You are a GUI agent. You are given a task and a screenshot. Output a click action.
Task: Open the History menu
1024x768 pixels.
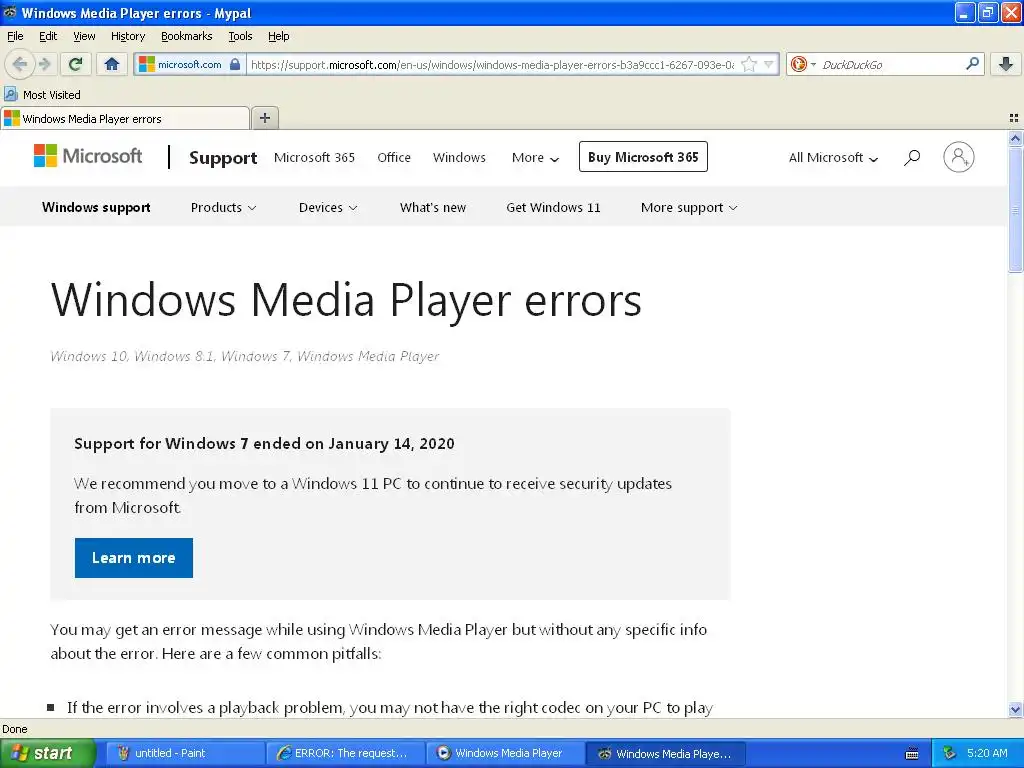tap(128, 36)
